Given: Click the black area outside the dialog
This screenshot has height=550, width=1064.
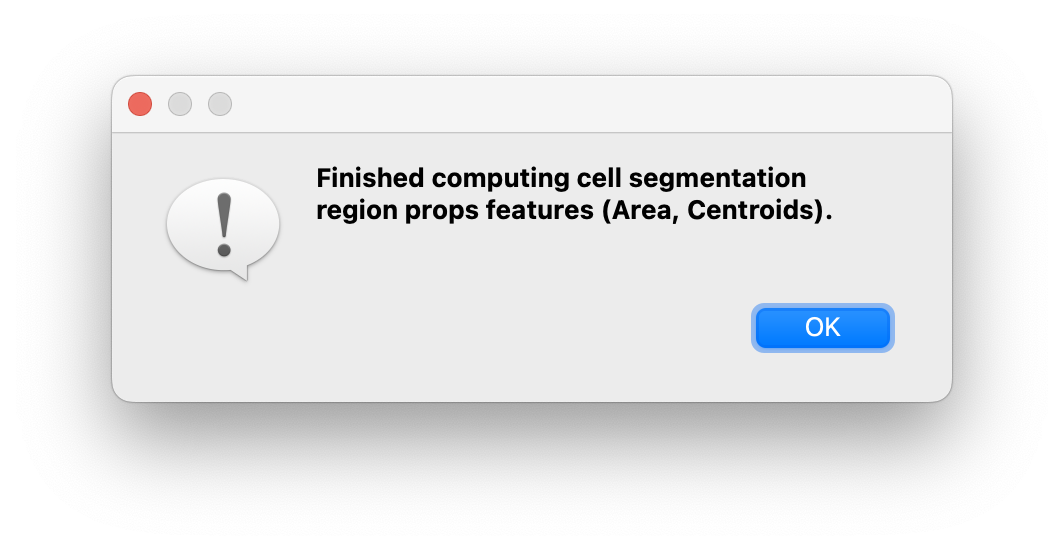Looking at the screenshot, I should coord(530,480).
